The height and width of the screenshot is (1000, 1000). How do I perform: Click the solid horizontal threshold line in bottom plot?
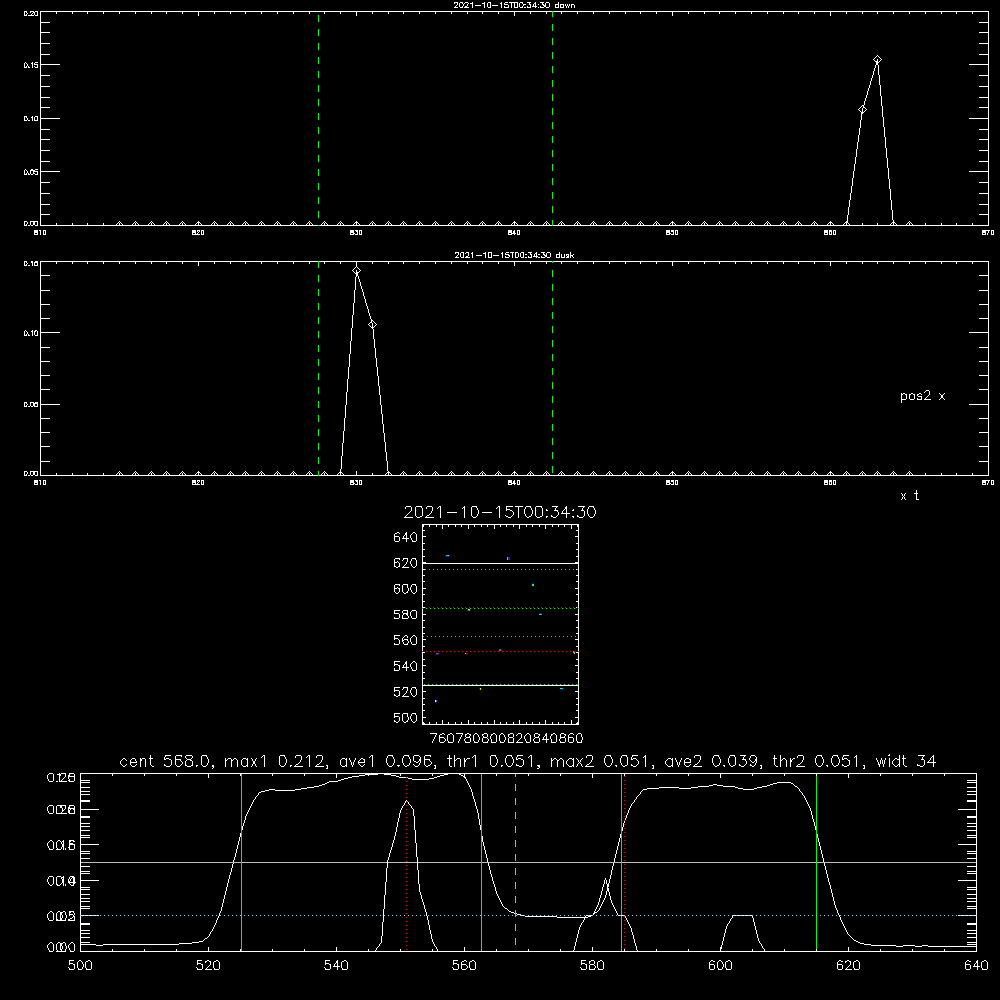[x=528, y=862]
